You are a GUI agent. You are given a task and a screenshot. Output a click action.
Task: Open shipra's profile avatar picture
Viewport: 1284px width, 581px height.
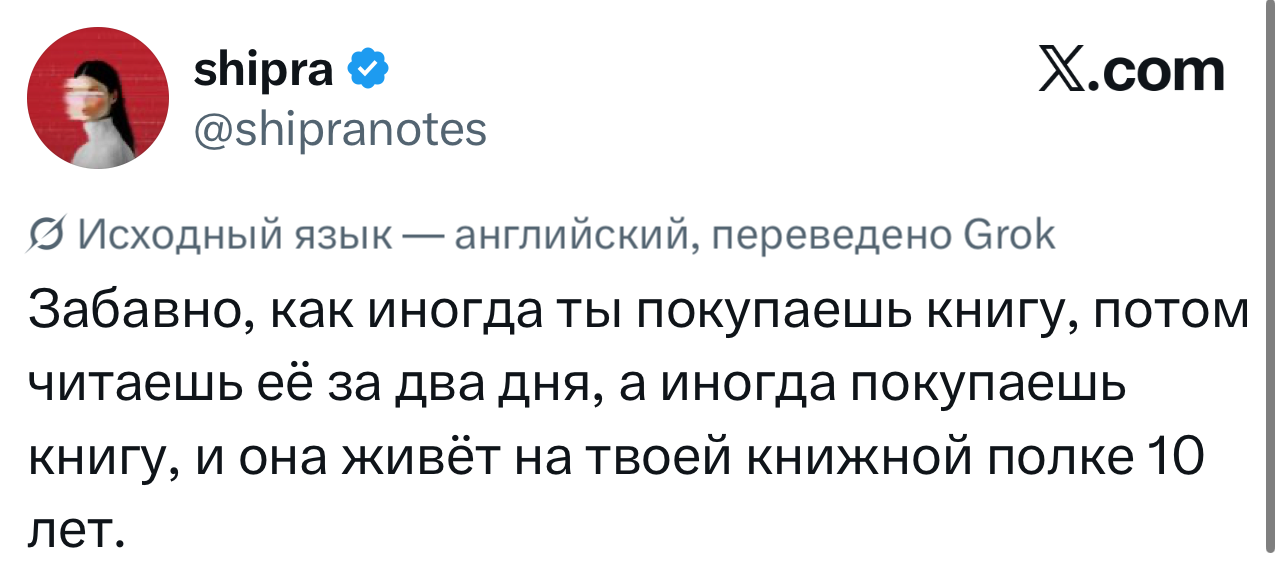[98, 97]
